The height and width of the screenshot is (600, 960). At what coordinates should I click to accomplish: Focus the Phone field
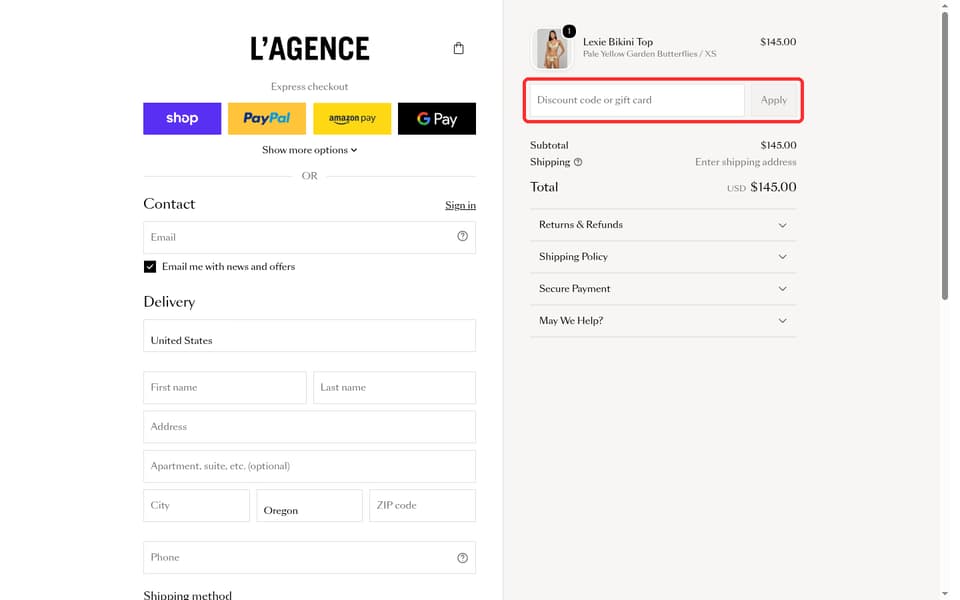310,558
